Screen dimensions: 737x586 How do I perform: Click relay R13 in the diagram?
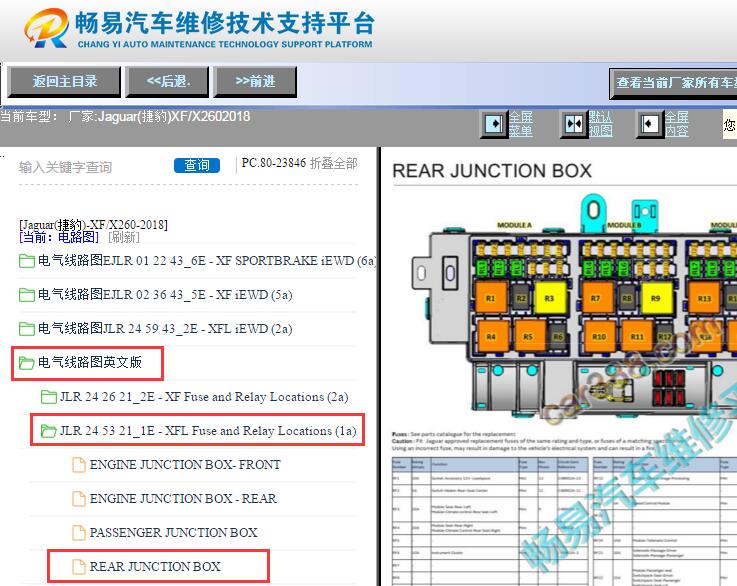(704, 298)
